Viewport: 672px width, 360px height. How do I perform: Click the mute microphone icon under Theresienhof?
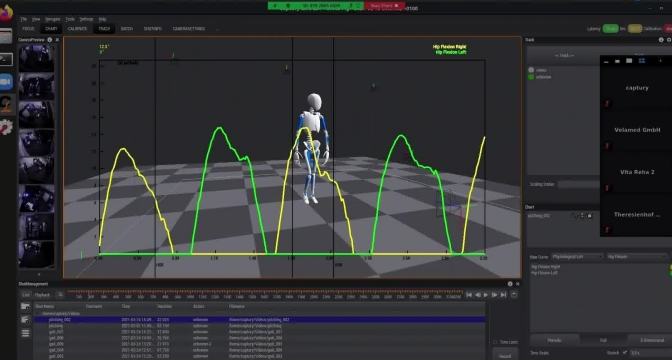click(x=607, y=230)
